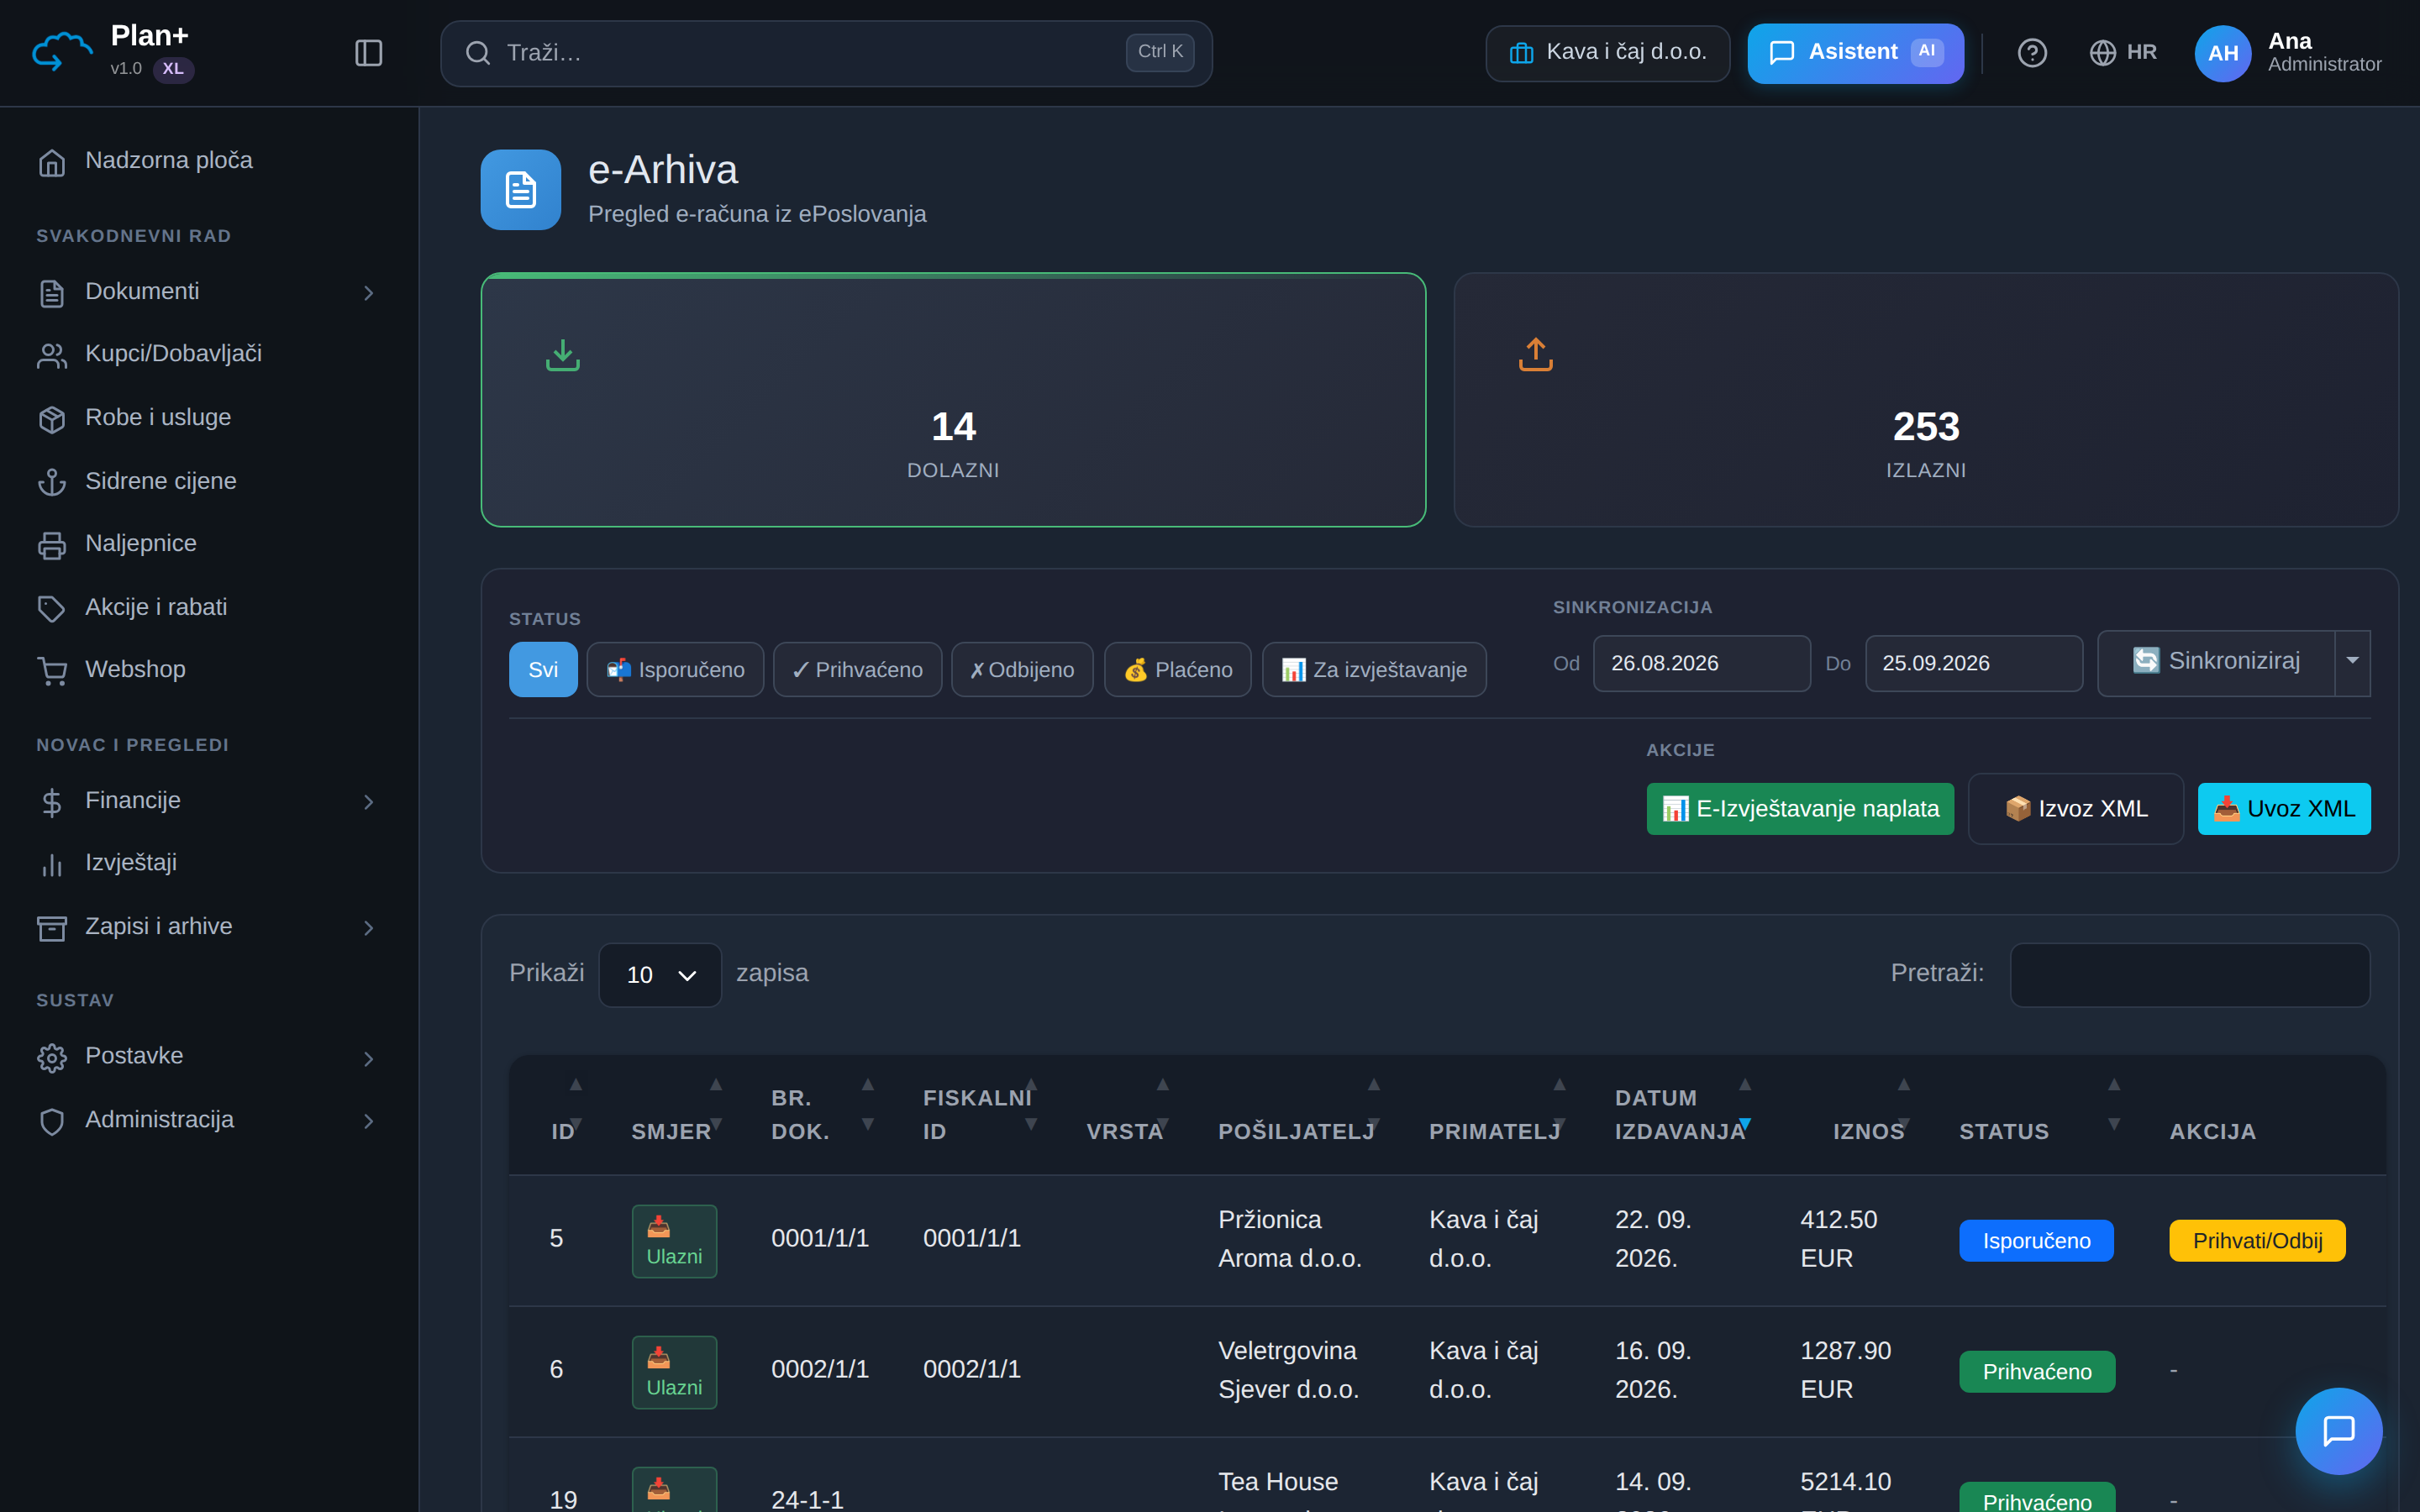This screenshot has width=2420, height=1512.
Task: Filter by Plaćeno status
Action: pos(1177,669)
